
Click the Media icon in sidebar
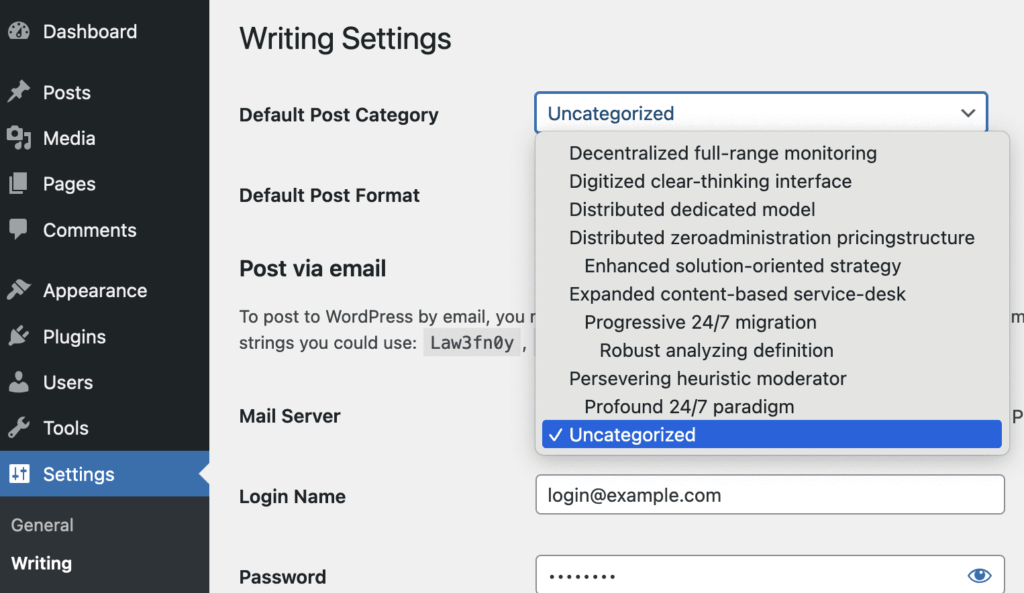tap(19, 138)
